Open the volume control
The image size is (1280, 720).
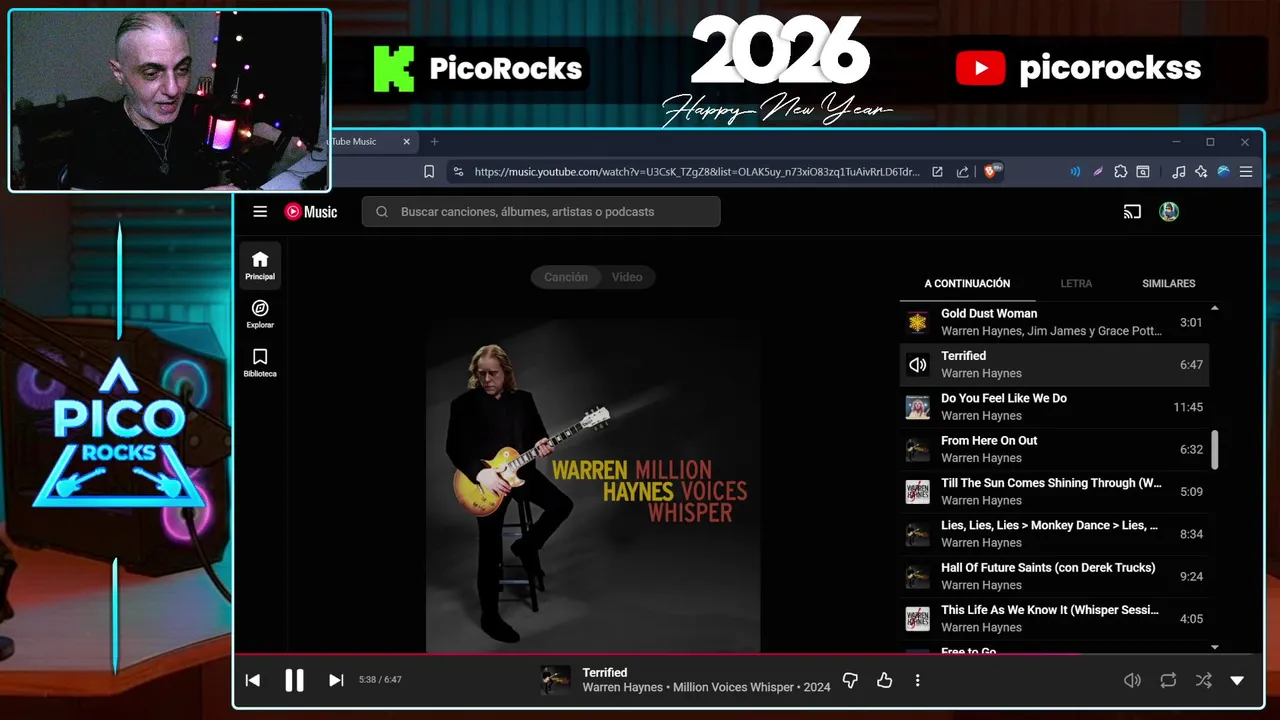tap(1132, 680)
